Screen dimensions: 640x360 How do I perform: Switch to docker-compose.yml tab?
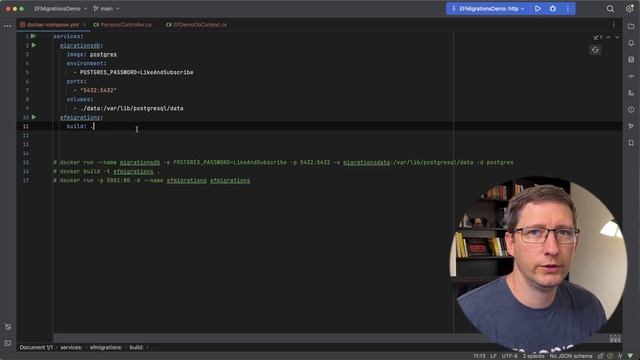52,25
